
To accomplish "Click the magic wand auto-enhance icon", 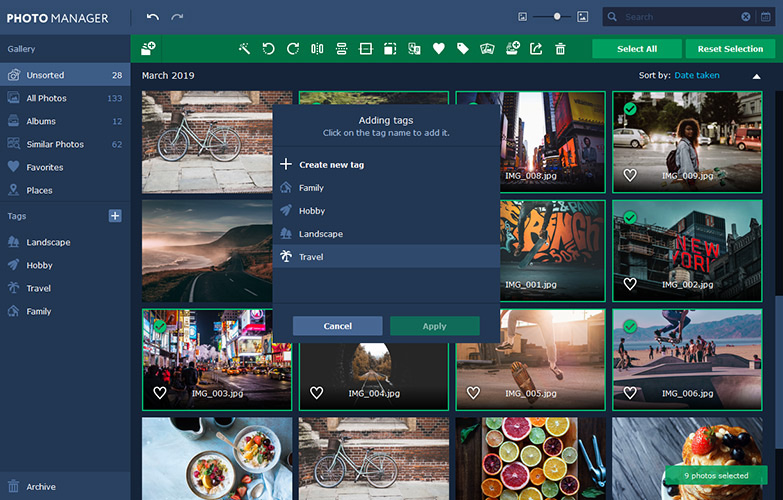I will pos(244,48).
